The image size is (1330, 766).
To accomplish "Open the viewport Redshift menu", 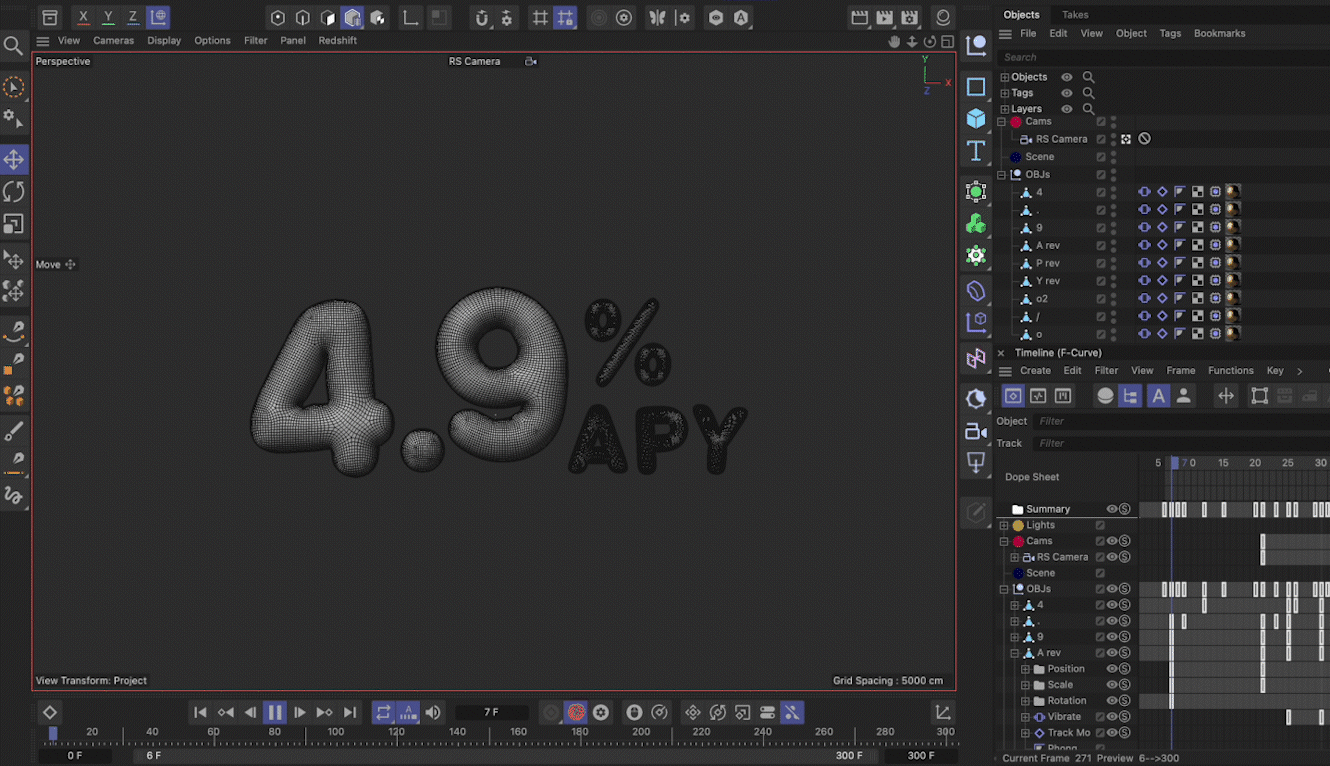I will [x=338, y=41].
